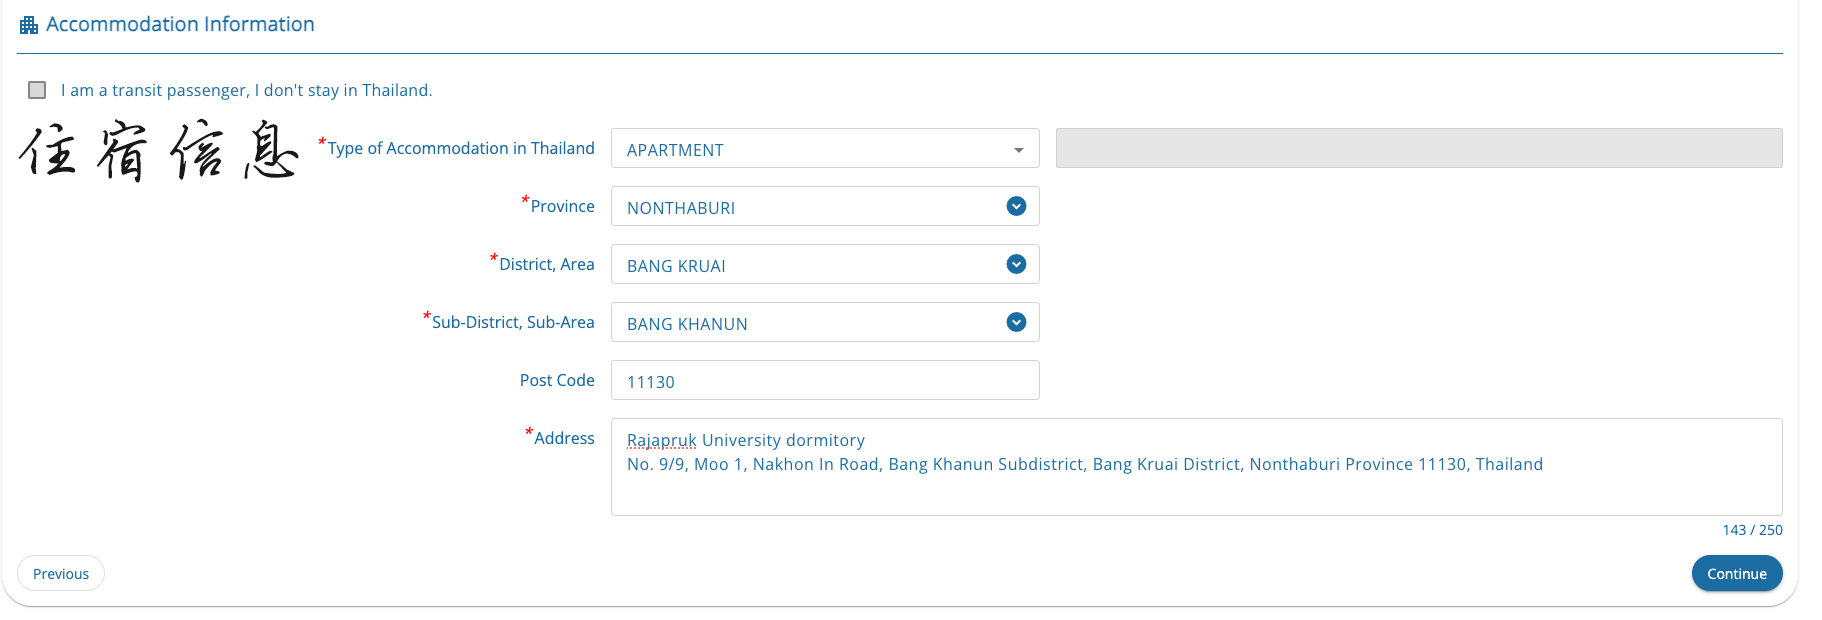Click the blue chevron icon in the Sub-District field
This screenshot has height=620, width=1822.
[1016, 322]
